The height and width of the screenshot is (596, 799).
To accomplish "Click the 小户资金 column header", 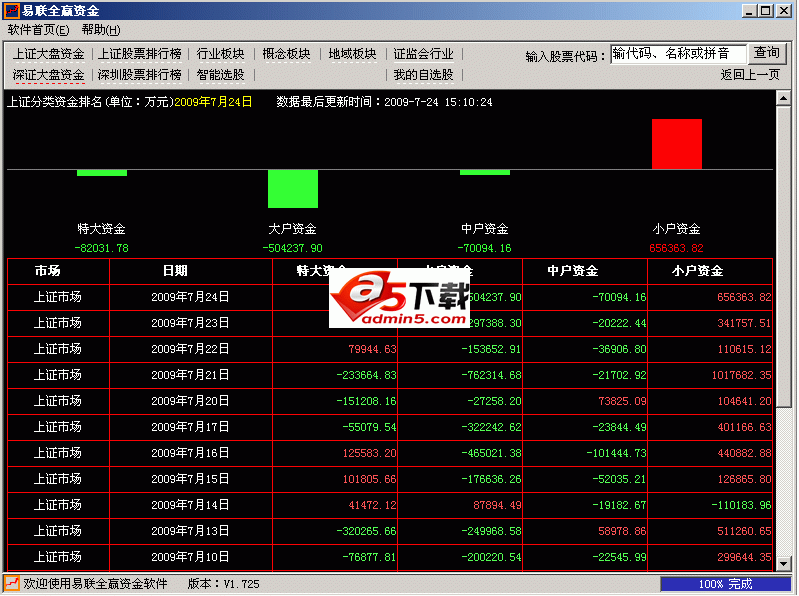I will click(x=710, y=271).
